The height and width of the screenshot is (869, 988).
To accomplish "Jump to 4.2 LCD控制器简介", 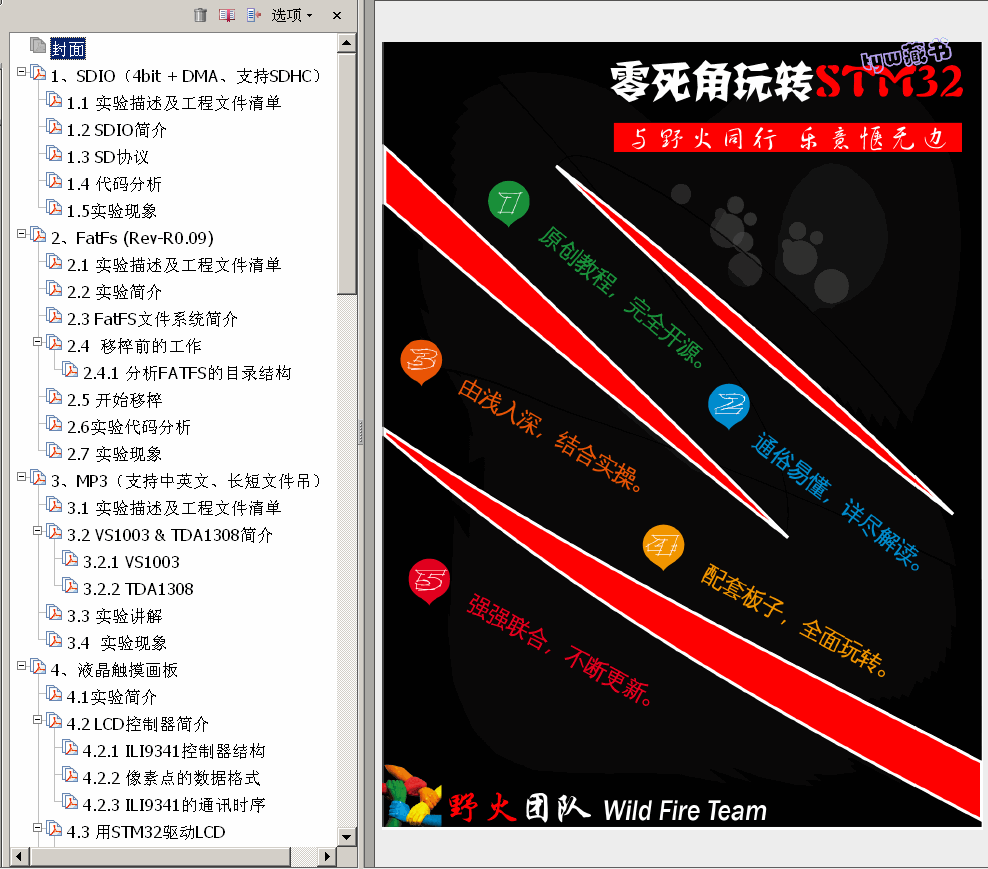I will (x=138, y=724).
